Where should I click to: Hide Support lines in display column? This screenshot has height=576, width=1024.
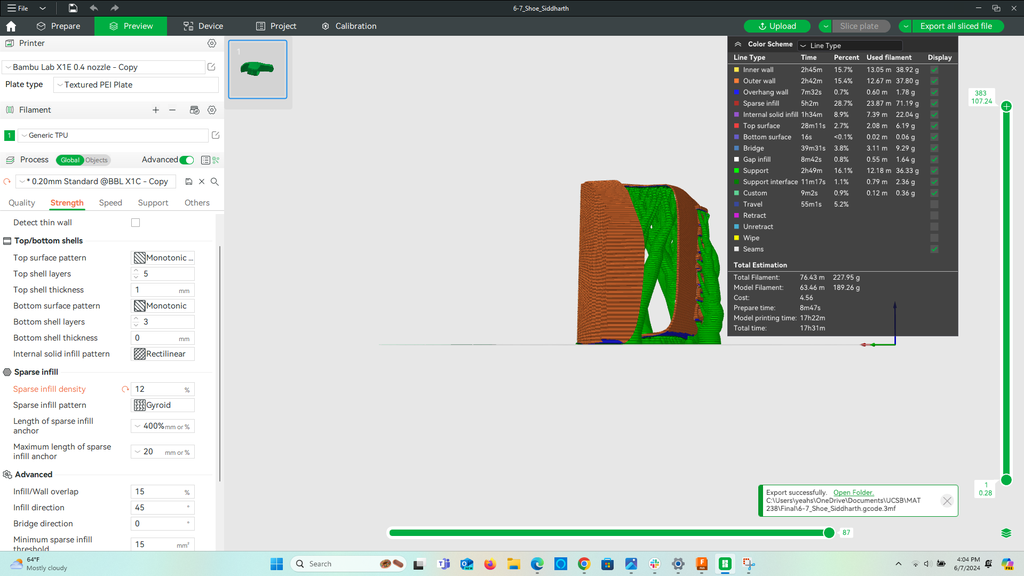[934, 171]
